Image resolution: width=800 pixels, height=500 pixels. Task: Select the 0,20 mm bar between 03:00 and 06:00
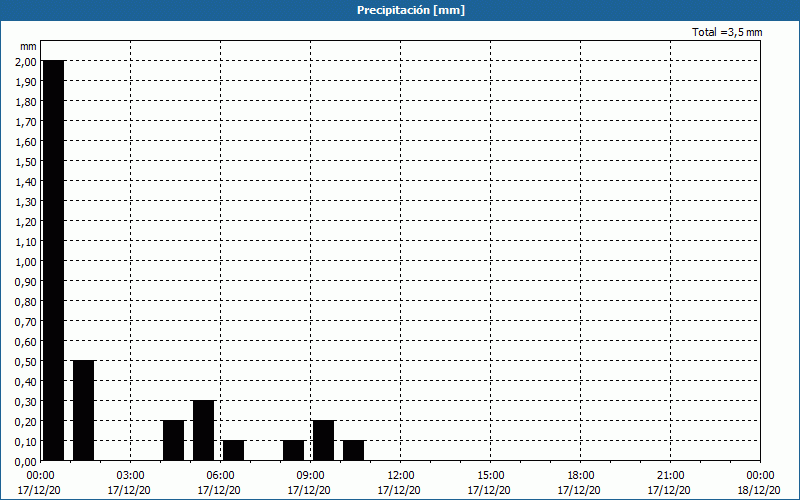(x=173, y=440)
